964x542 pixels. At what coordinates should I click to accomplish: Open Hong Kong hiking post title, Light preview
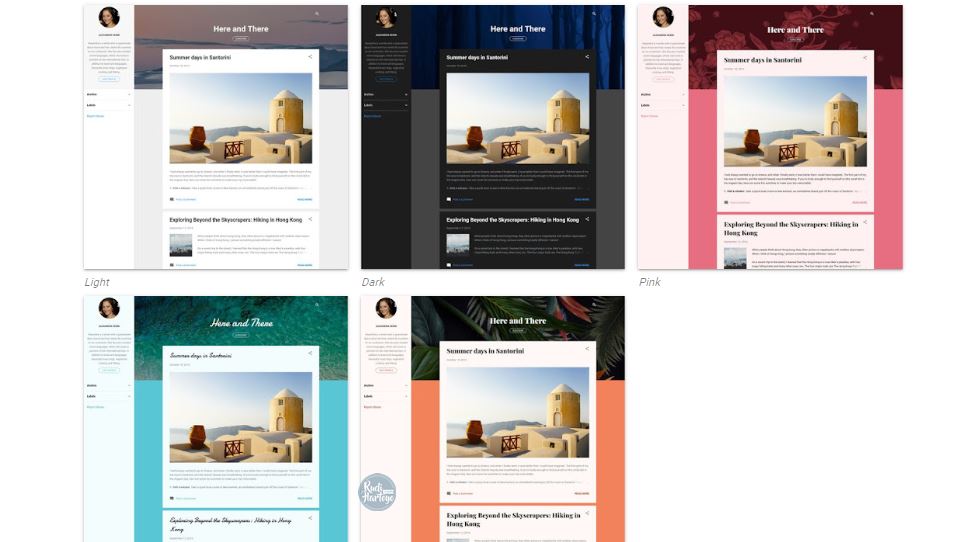pos(236,219)
